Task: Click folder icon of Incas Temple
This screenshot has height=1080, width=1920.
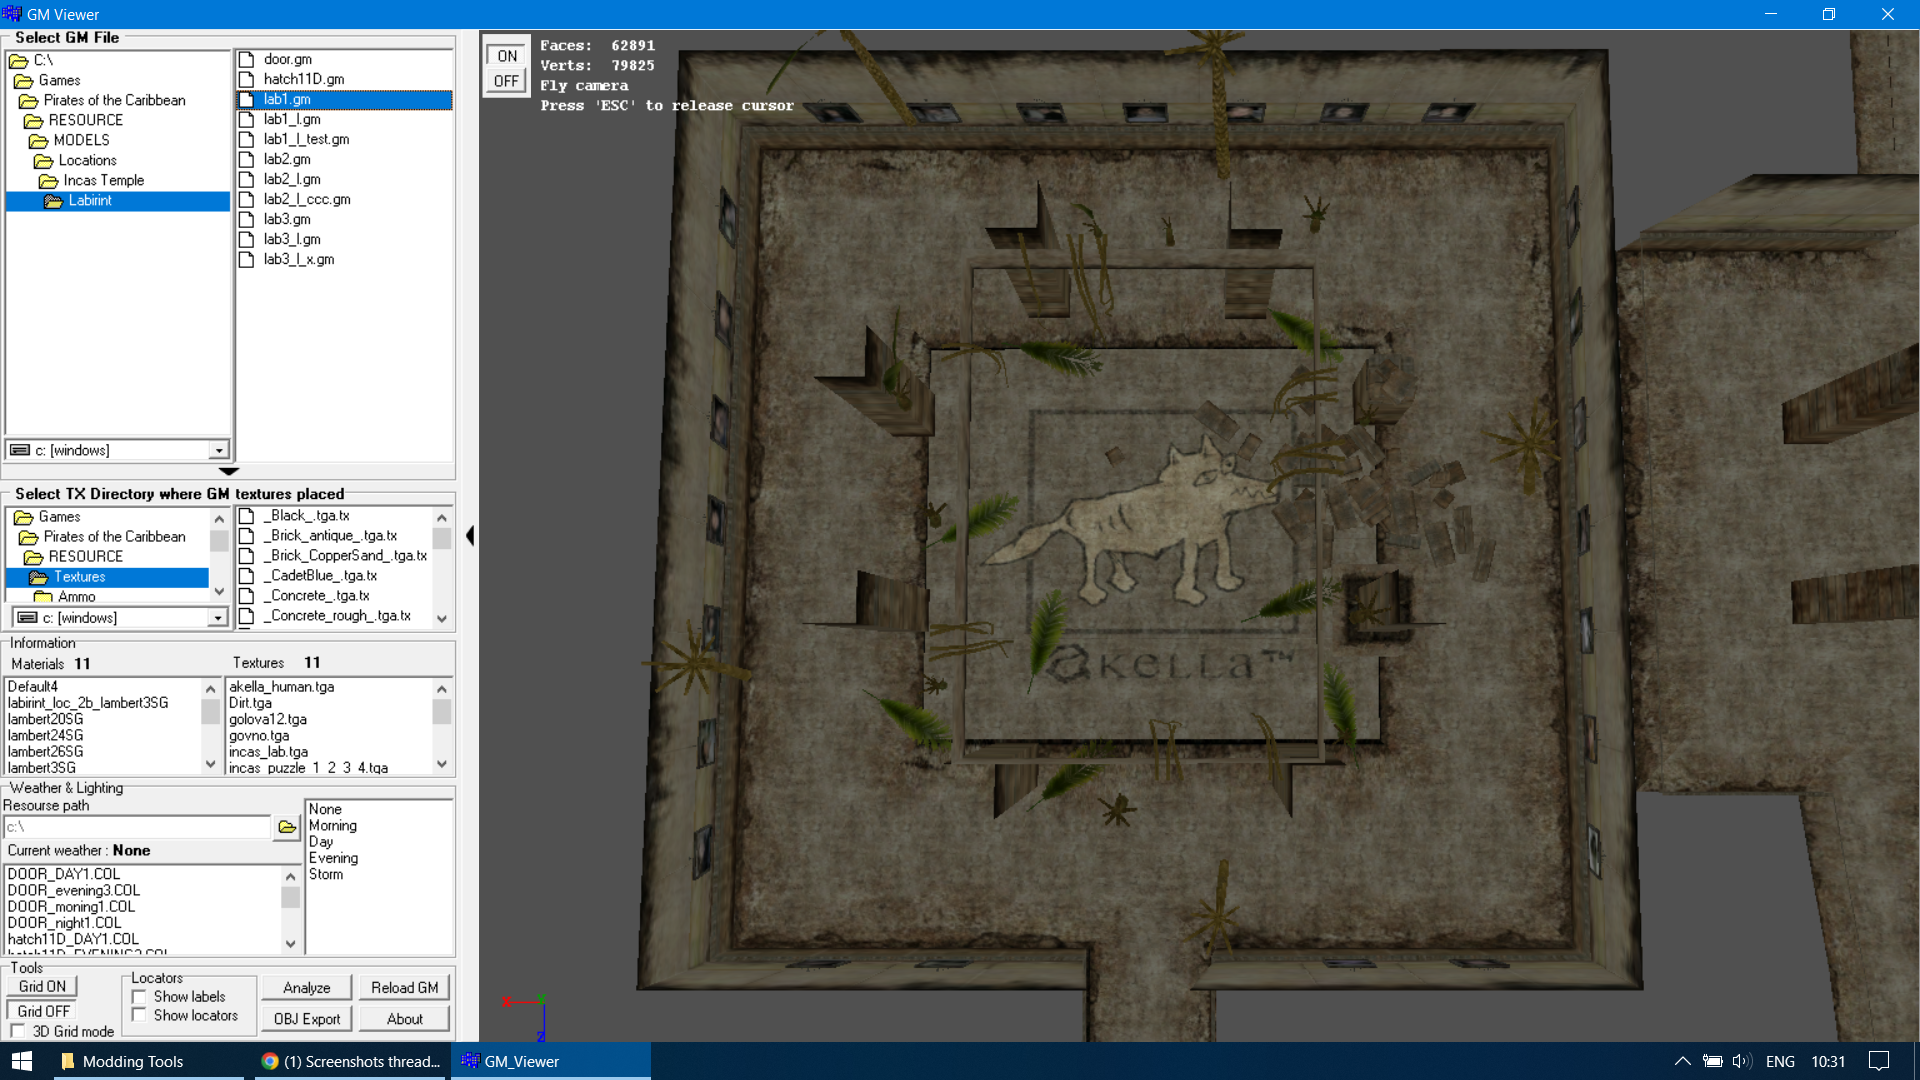Action: click(48, 181)
